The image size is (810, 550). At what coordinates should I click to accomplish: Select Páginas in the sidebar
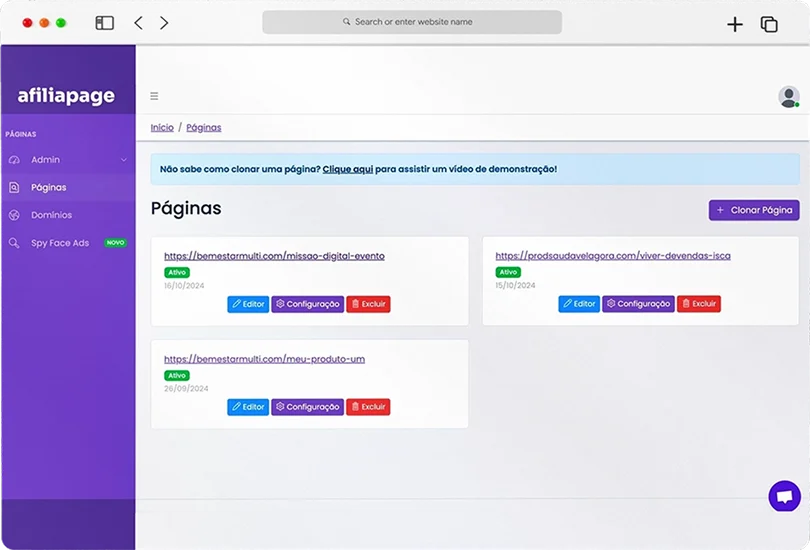[x=48, y=187]
